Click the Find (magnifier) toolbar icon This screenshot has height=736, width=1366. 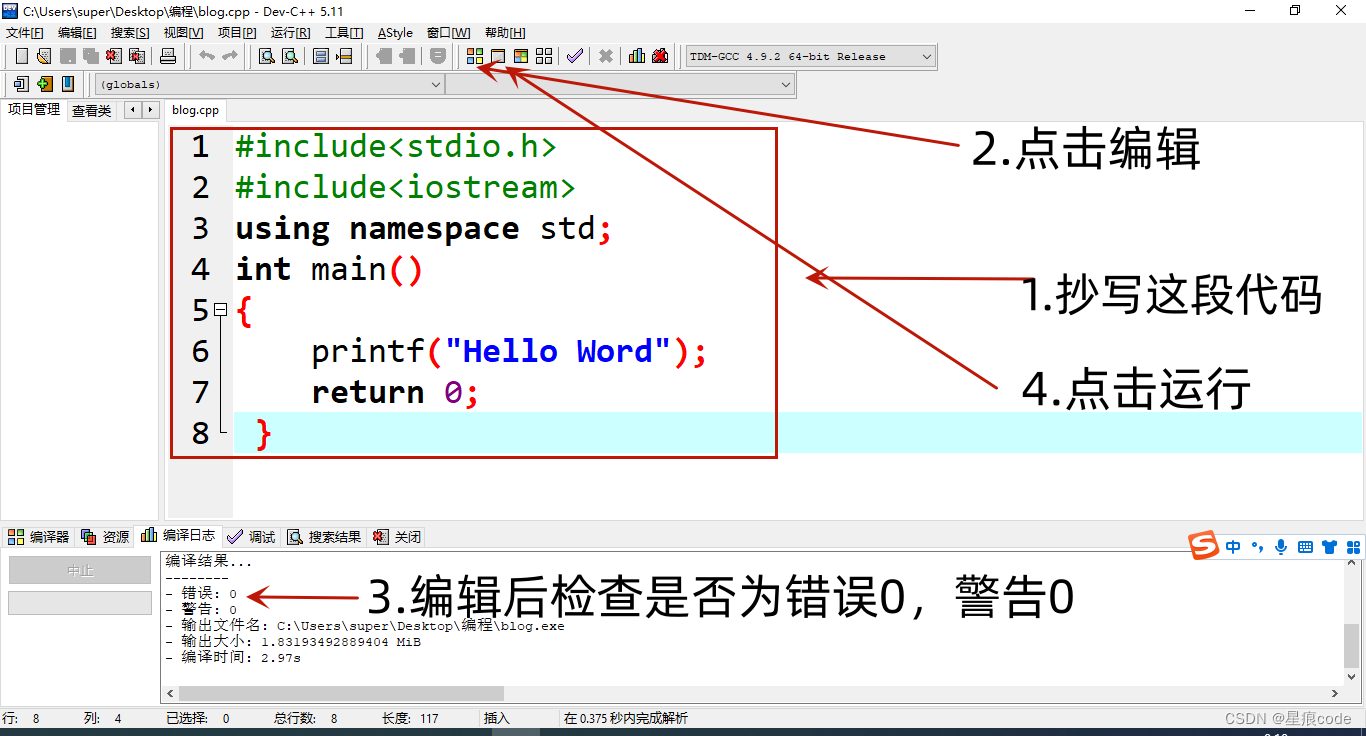(267, 56)
